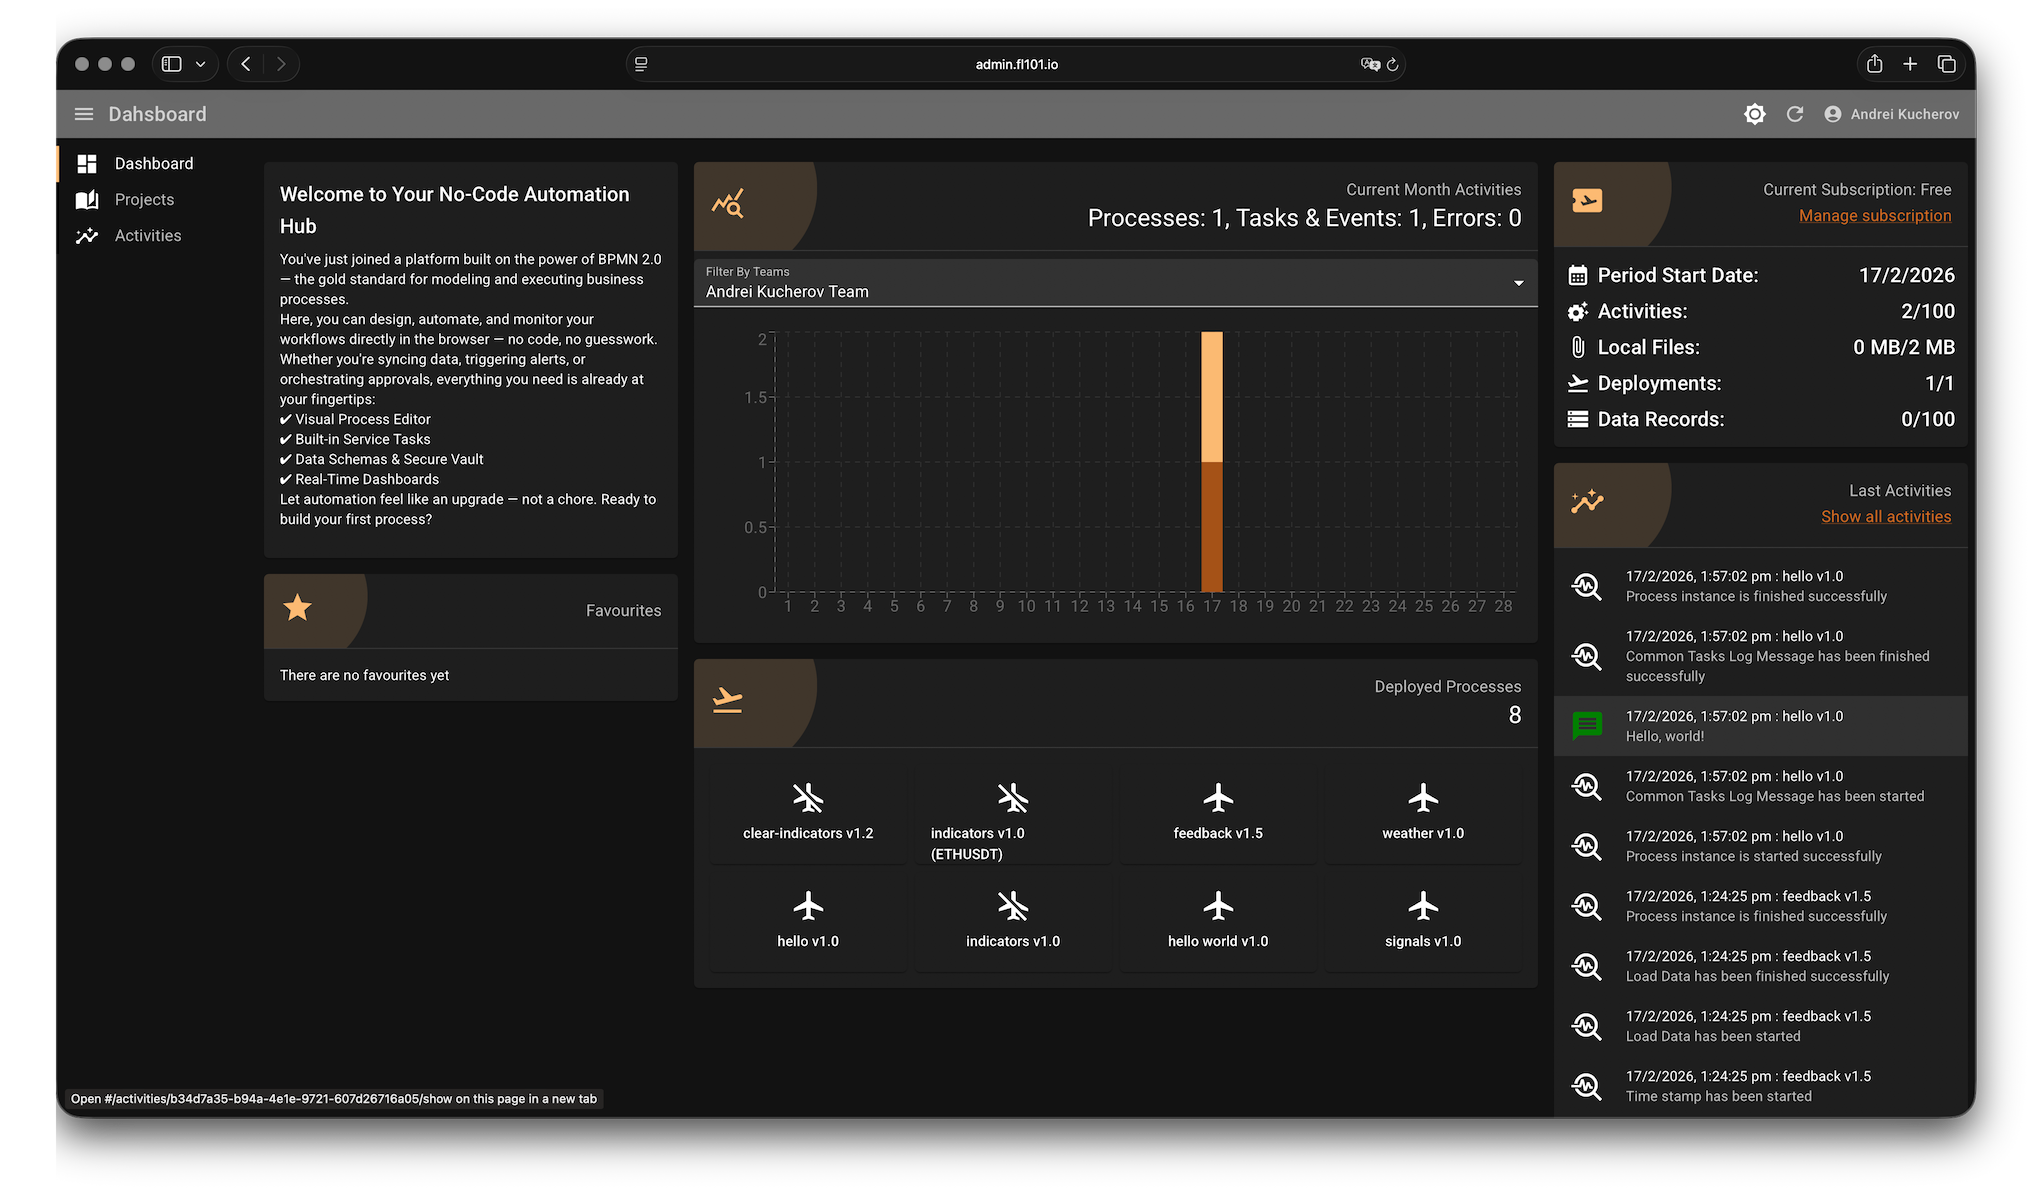Open the hamburger menu in the header
The width and height of the screenshot is (2032, 1192).
tap(84, 114)
